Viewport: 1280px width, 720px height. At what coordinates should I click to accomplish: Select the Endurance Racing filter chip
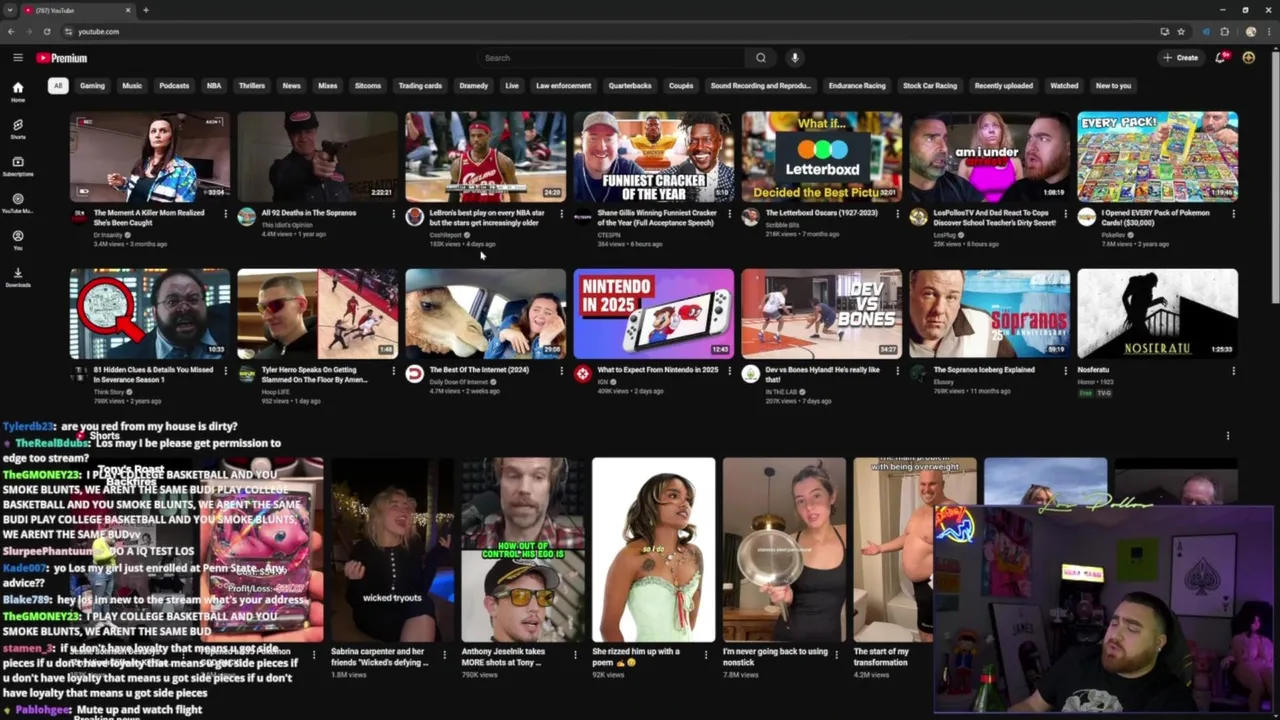[857, 86]
